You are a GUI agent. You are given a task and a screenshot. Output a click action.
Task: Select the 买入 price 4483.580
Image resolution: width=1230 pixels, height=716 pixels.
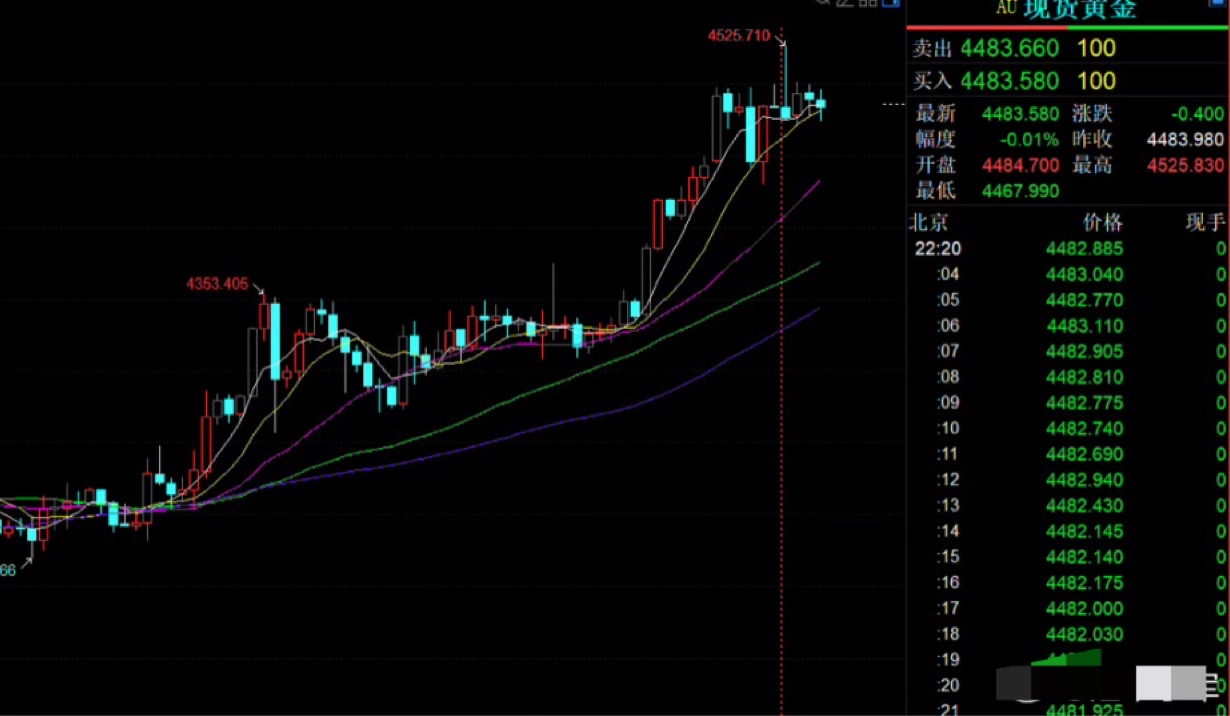pos(1010,81)
